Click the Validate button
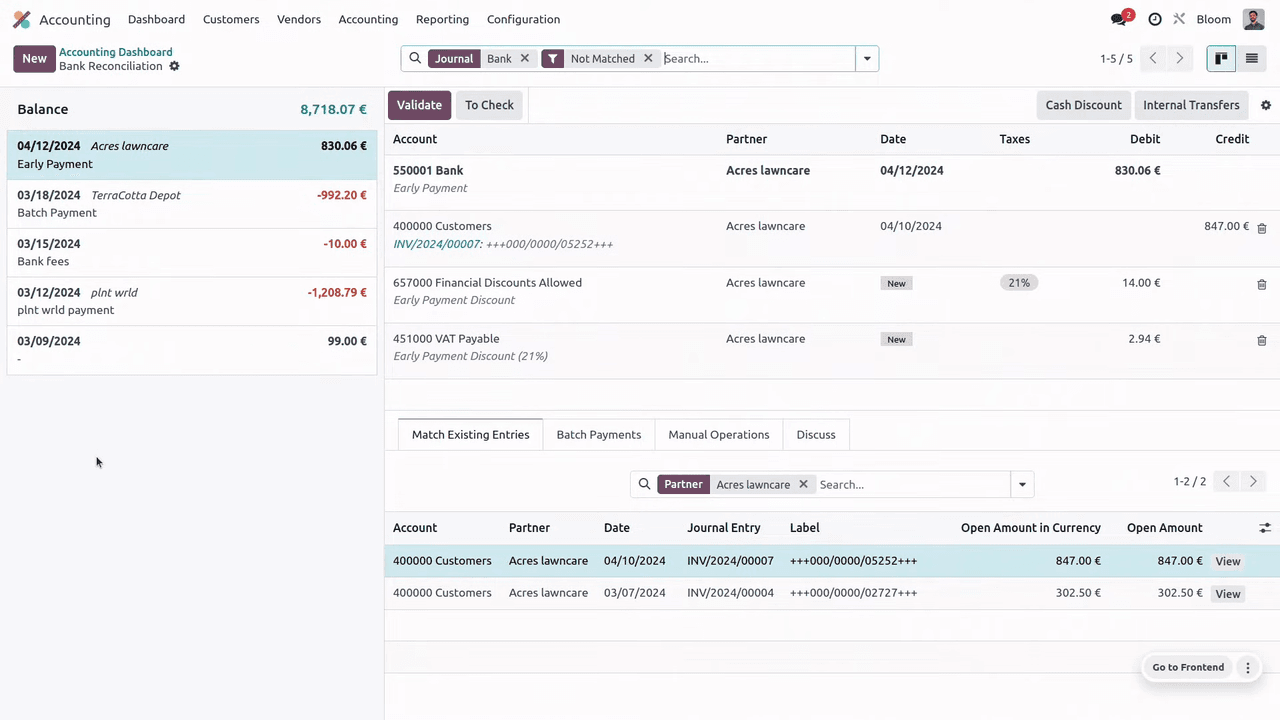 [419, 105]
